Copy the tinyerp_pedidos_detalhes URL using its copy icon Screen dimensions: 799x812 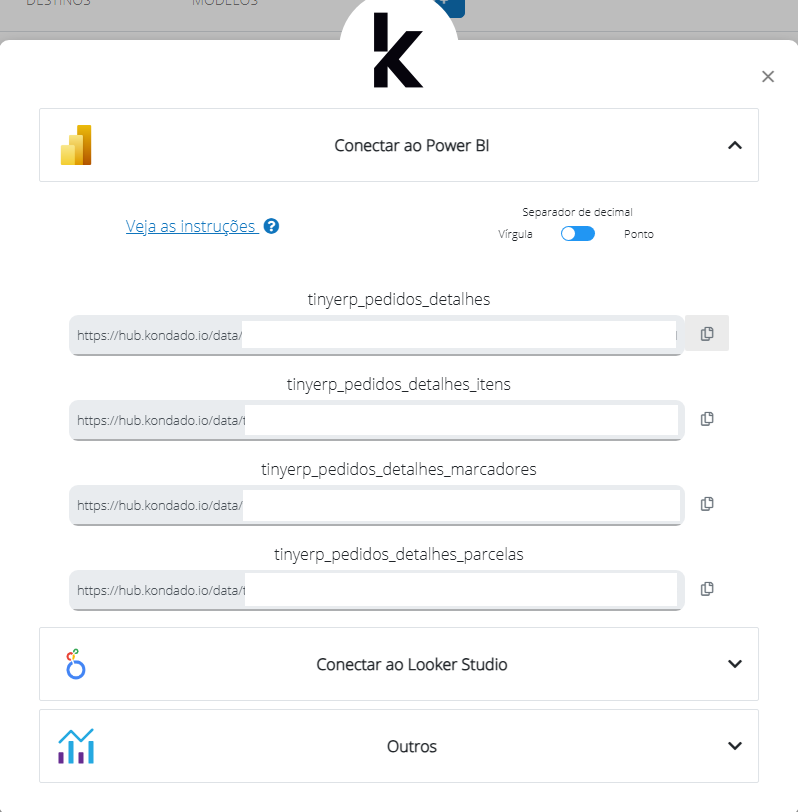[706, 332]
